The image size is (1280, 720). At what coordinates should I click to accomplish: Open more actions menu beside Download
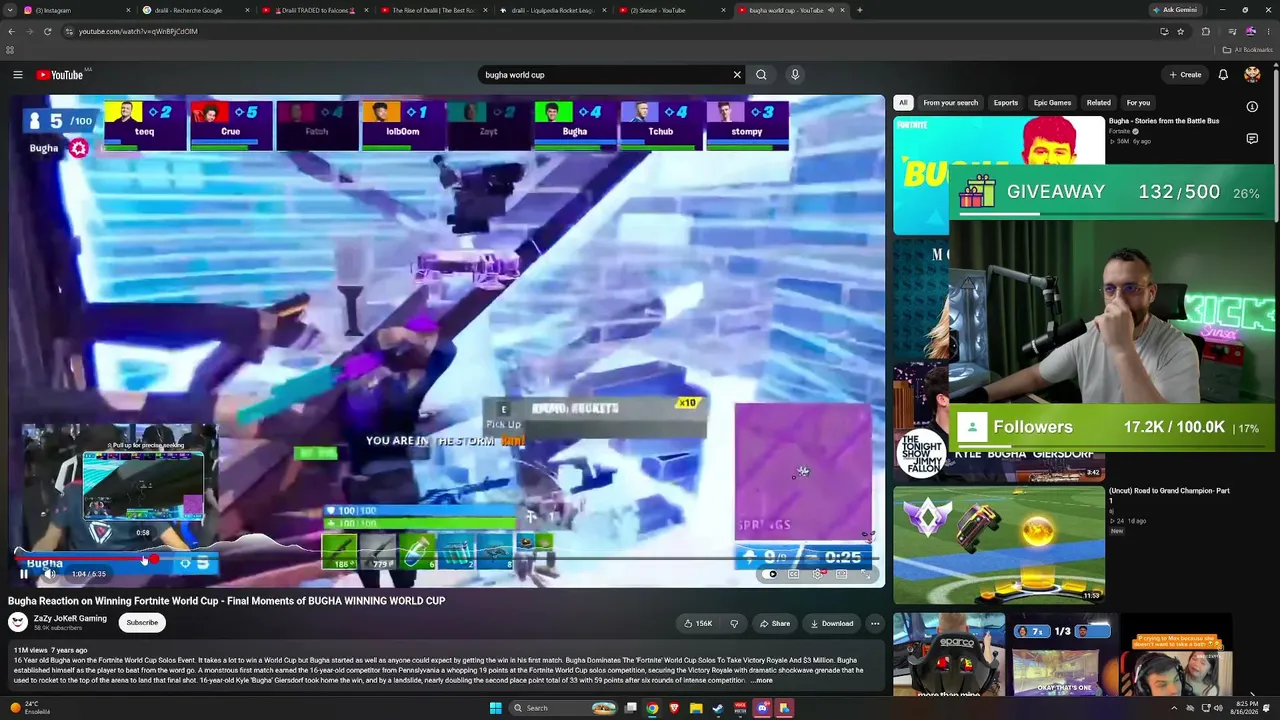[x=875, y=623]
